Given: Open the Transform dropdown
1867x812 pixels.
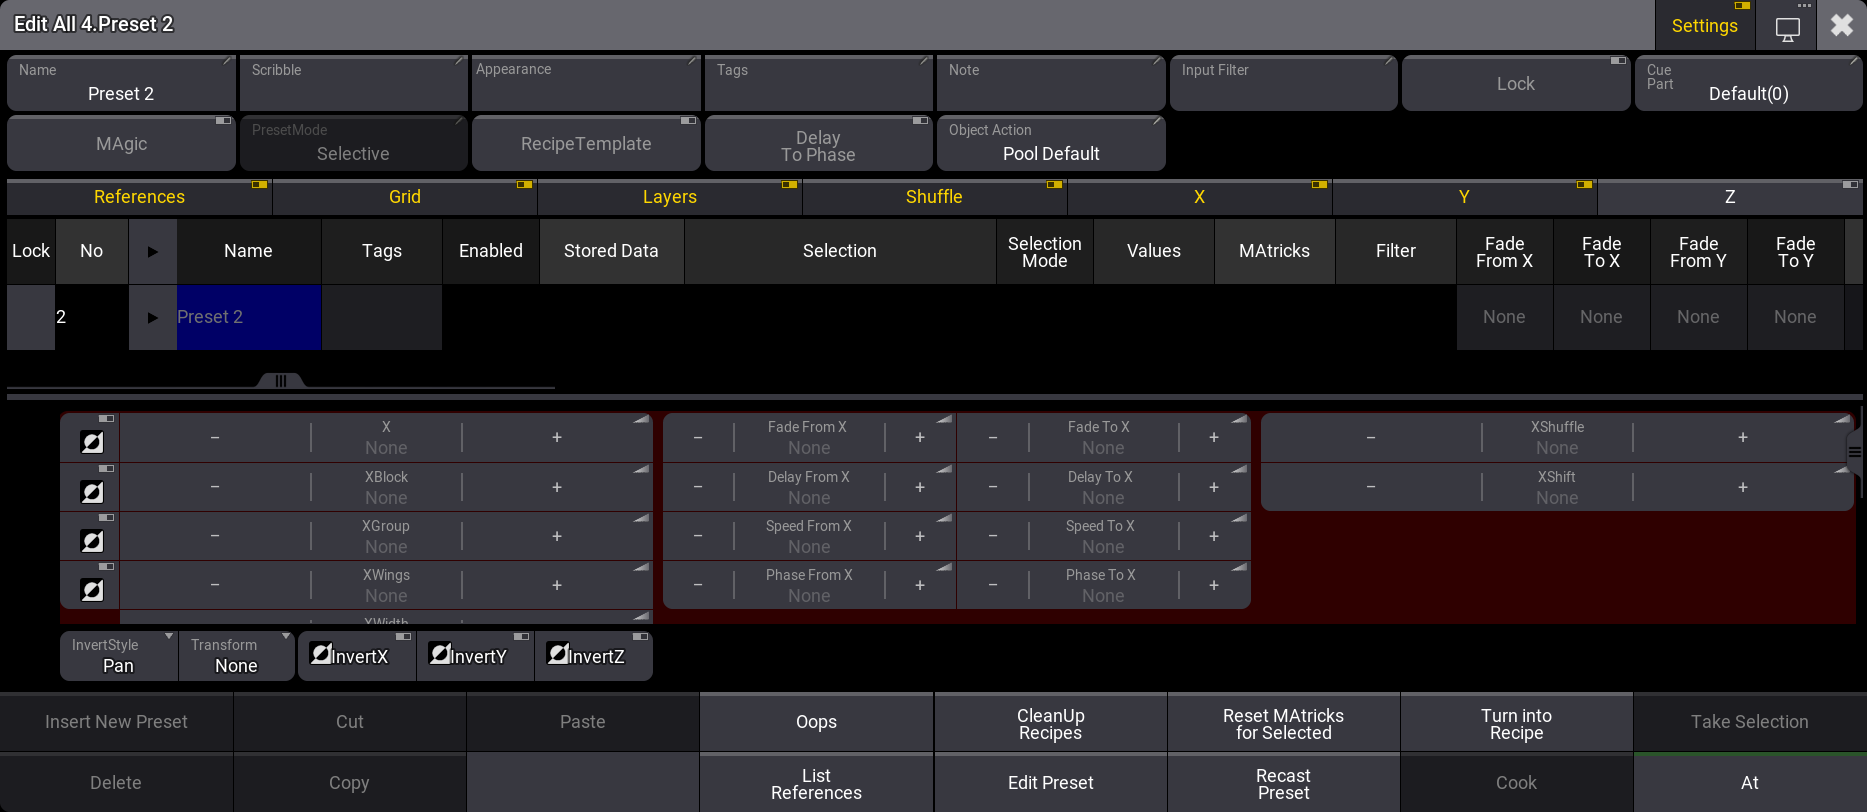Looking at the screenshot, I should coord(237,656).
